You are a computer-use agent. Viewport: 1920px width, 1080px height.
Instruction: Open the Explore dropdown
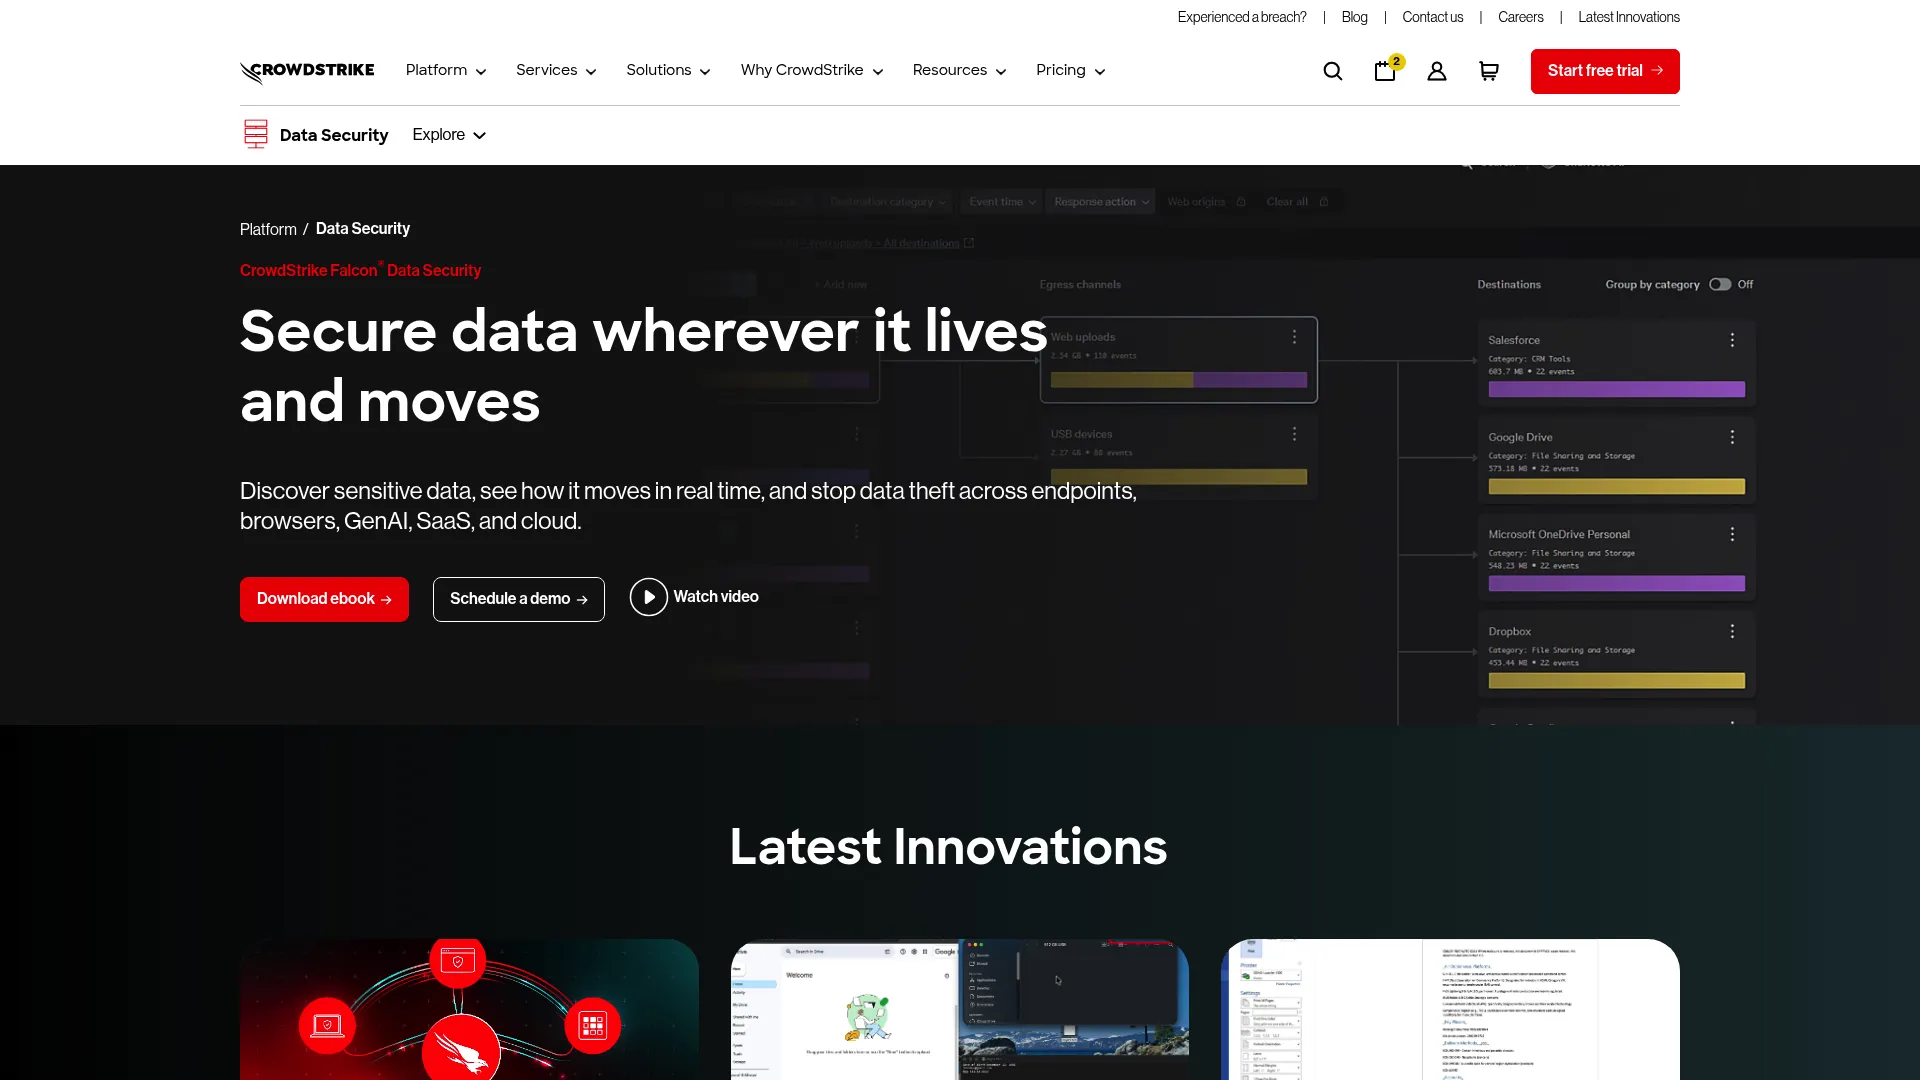tap(449, 135)
